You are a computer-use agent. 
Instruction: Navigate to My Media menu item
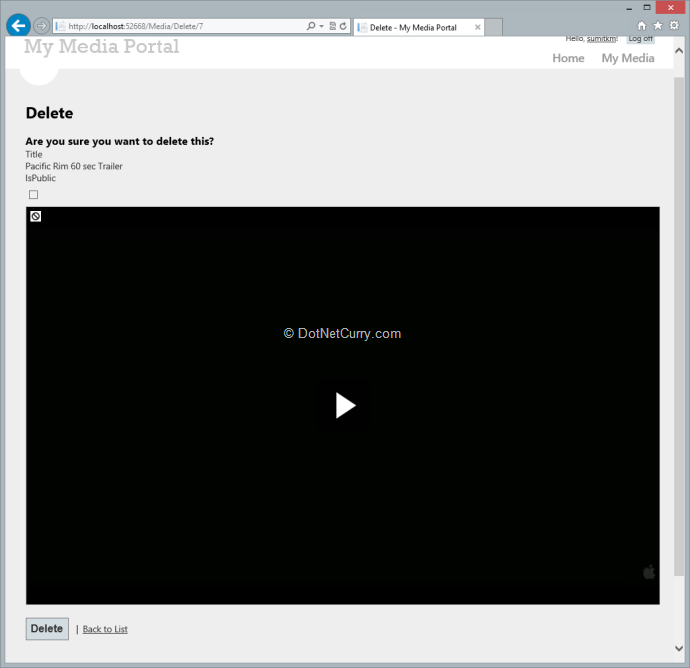click(x=628, y=58)
